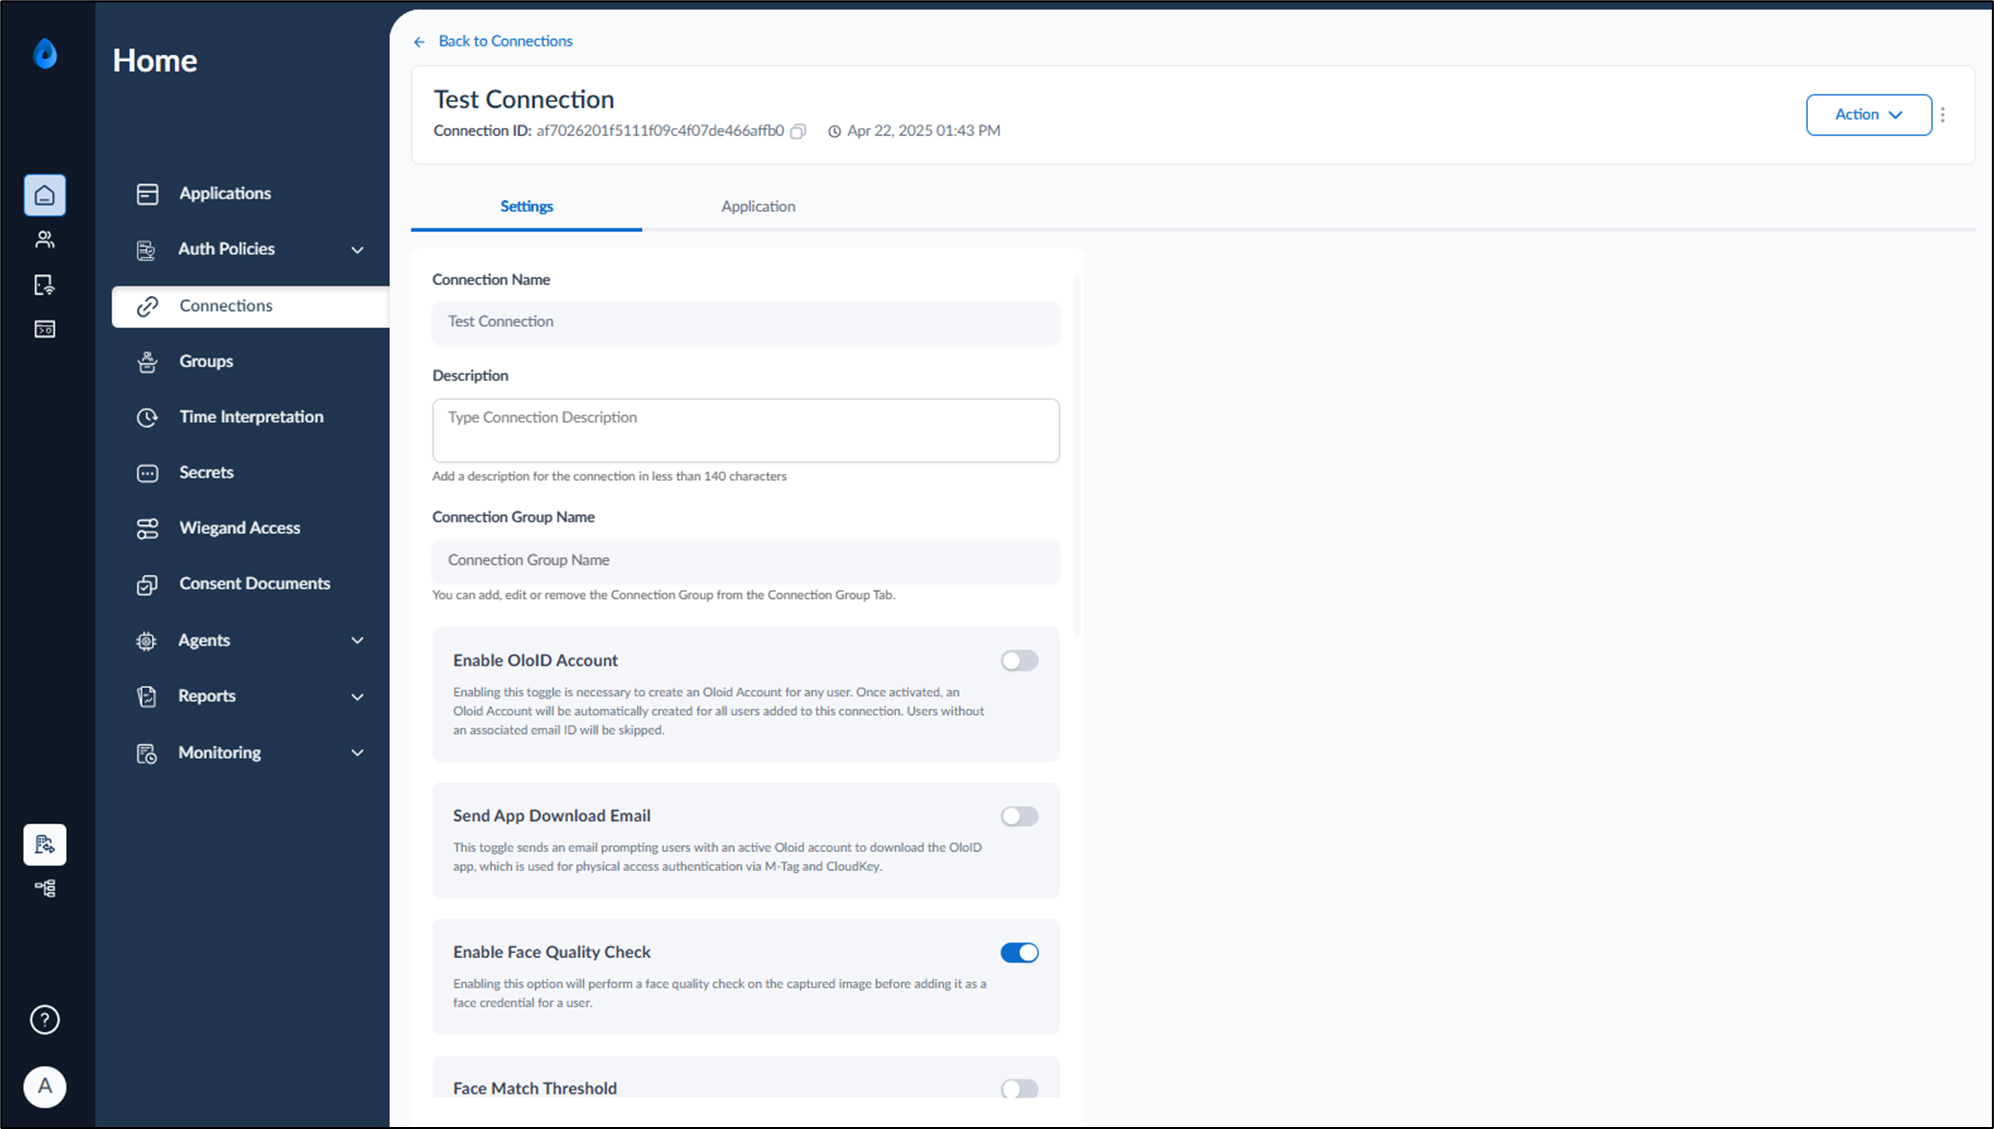Image resolution: width=1994 pixels, height=1129 pixels.
Task: Open Time Interpretation in the sidebar
Action: [x=250, y=417]
